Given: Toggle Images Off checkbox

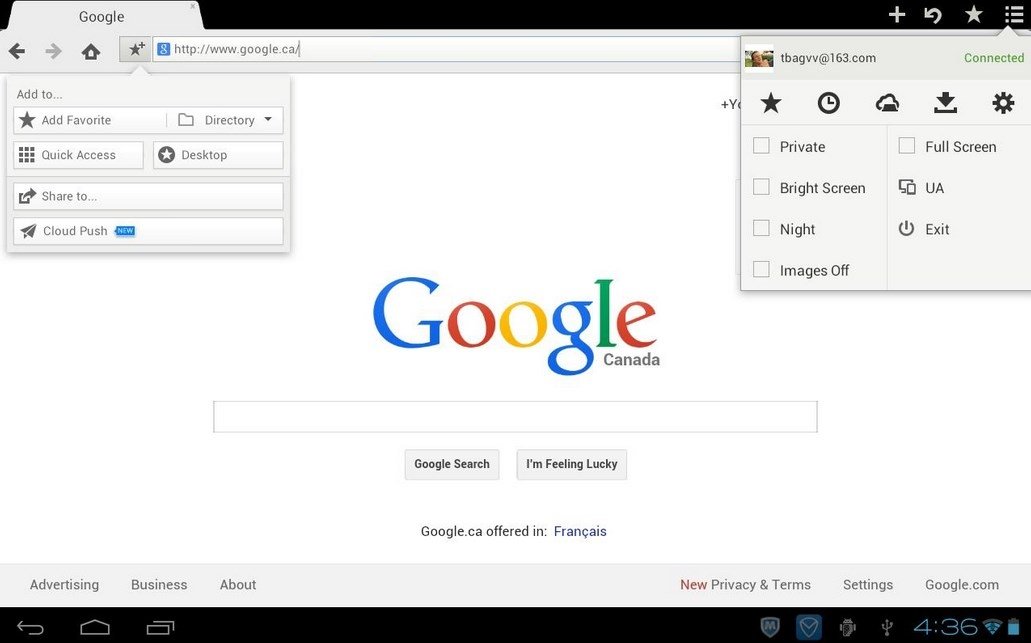Looking at the screenshot, I should coord(761,270).
